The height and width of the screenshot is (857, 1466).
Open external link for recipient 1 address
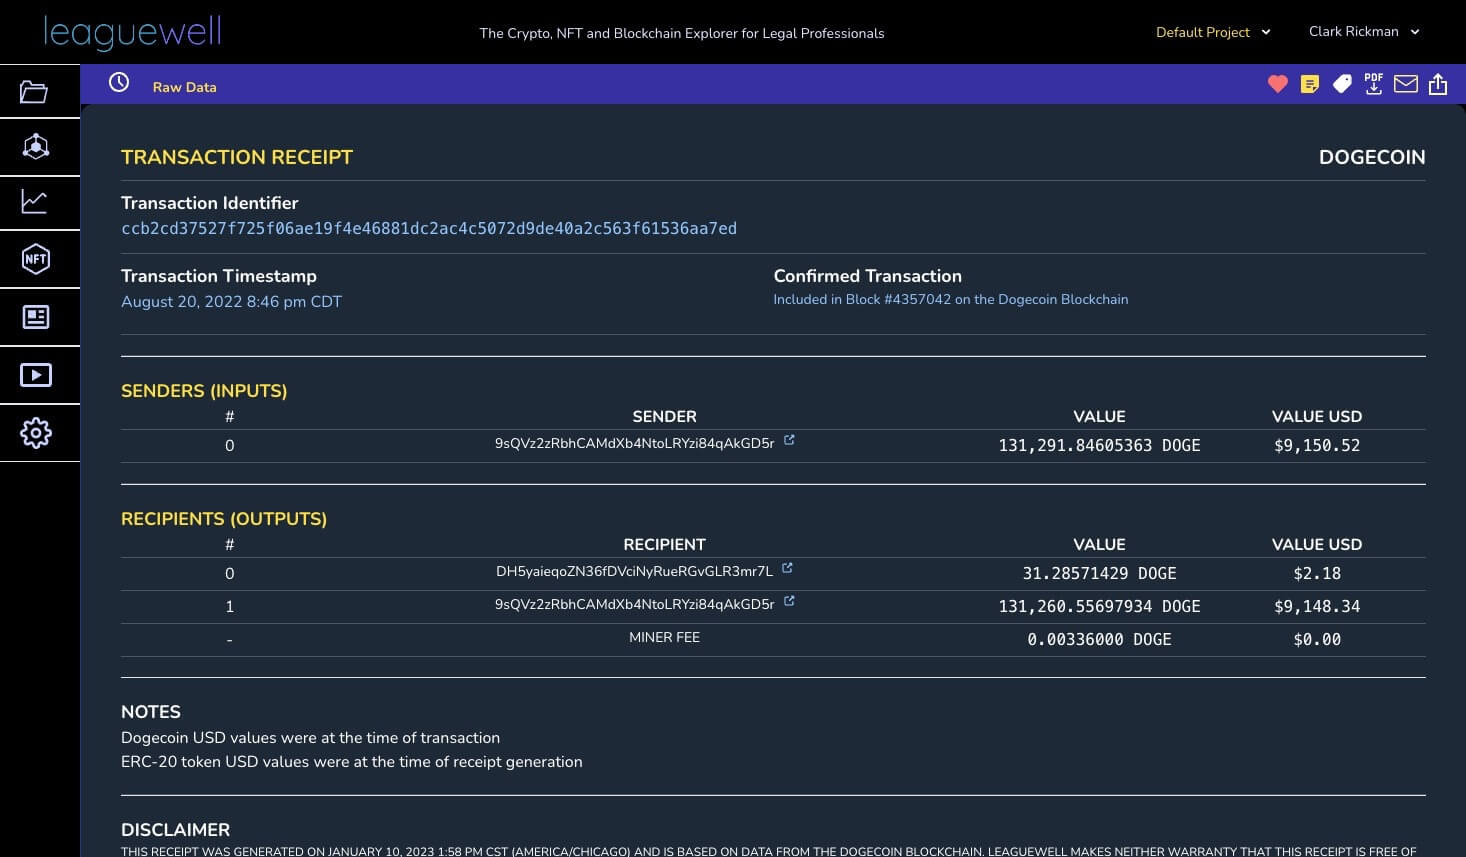click(x=789, y=601)
